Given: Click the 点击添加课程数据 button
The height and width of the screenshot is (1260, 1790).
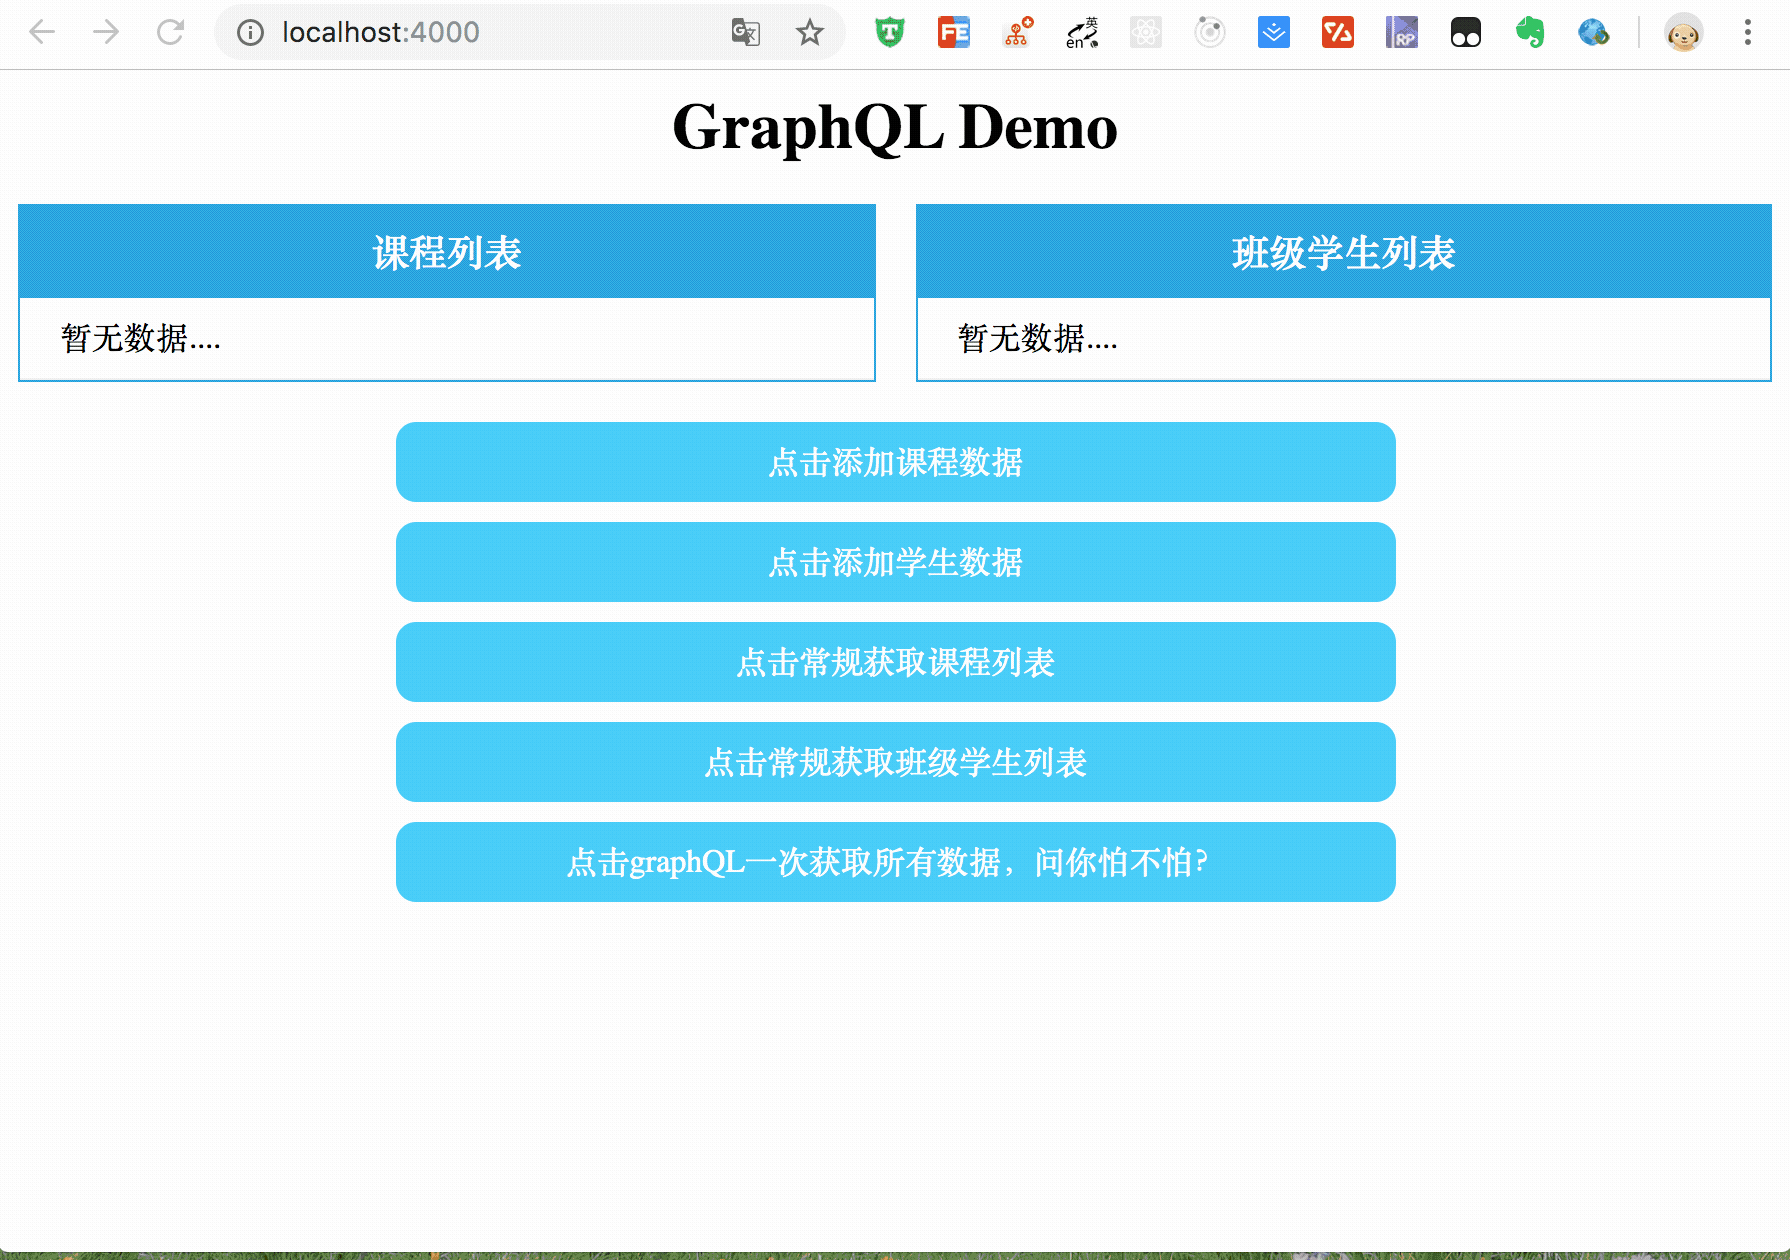Looking at the screenshot, I should click(895, 462).
